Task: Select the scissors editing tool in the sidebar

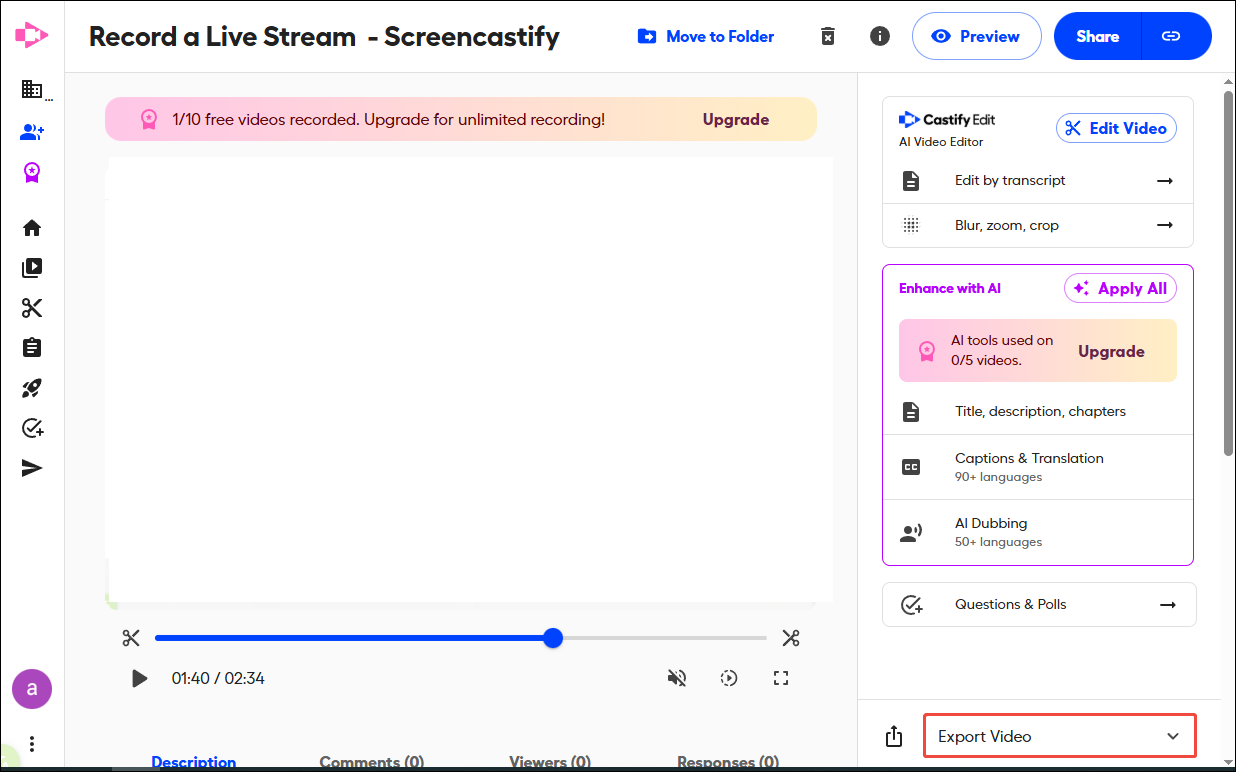Action: pos(31,307)
